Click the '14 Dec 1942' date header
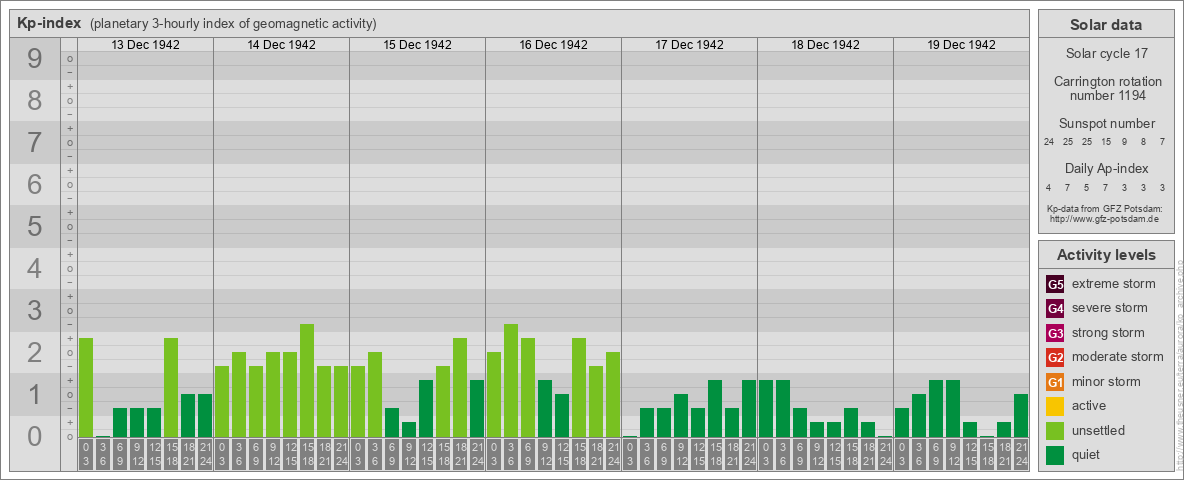Viewport: 1184px width, 480px height. pyautogui.click(x=282, y=45)
